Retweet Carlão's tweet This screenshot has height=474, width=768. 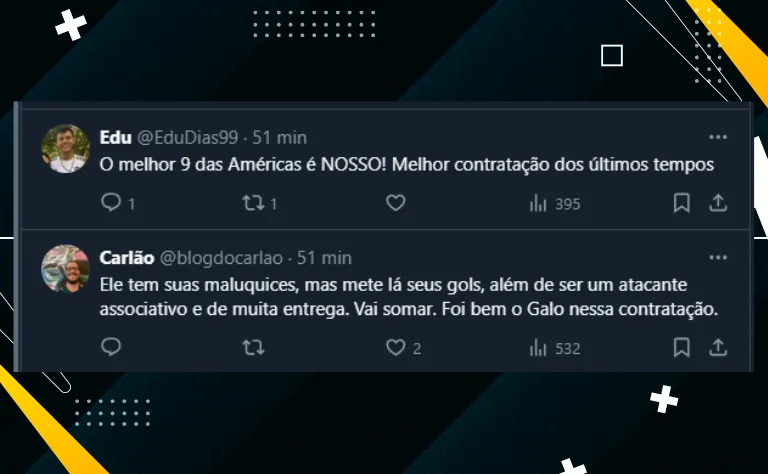253,347
